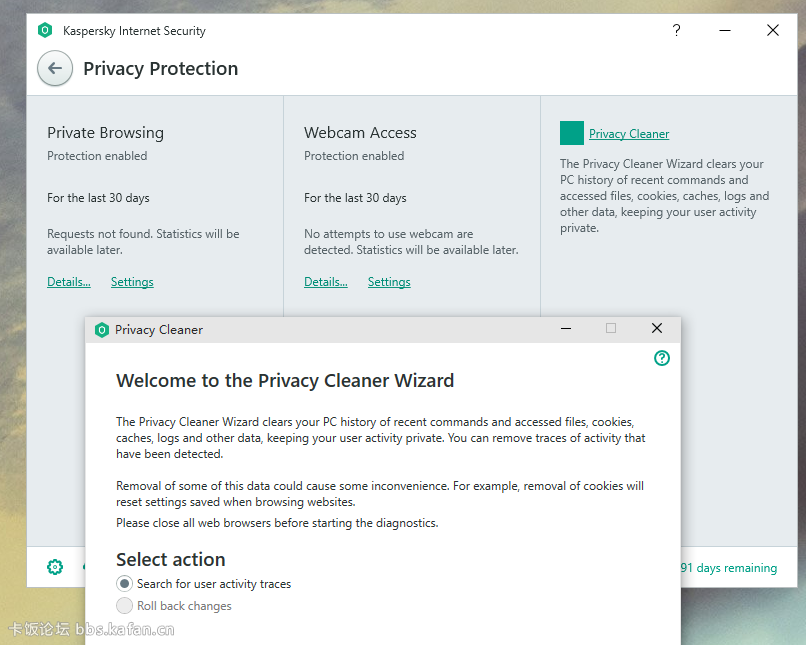Click the disabled maximize button of Privacy Cleaner

click(x=611, y=328)
